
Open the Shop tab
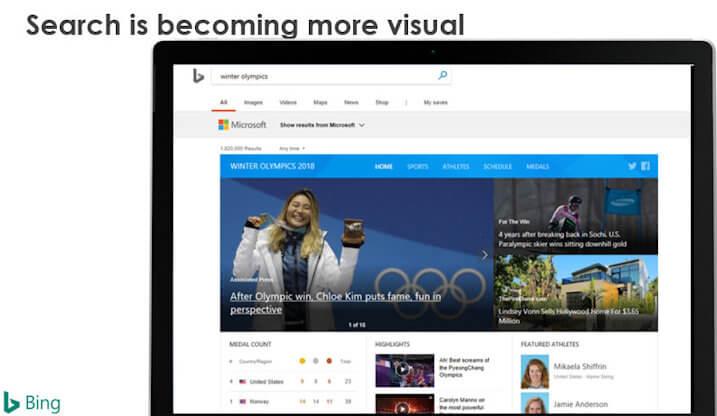point(382,102)
